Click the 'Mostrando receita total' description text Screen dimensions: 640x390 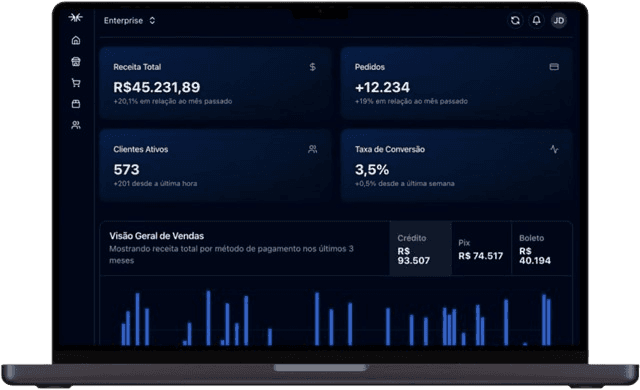coord(231,254)
